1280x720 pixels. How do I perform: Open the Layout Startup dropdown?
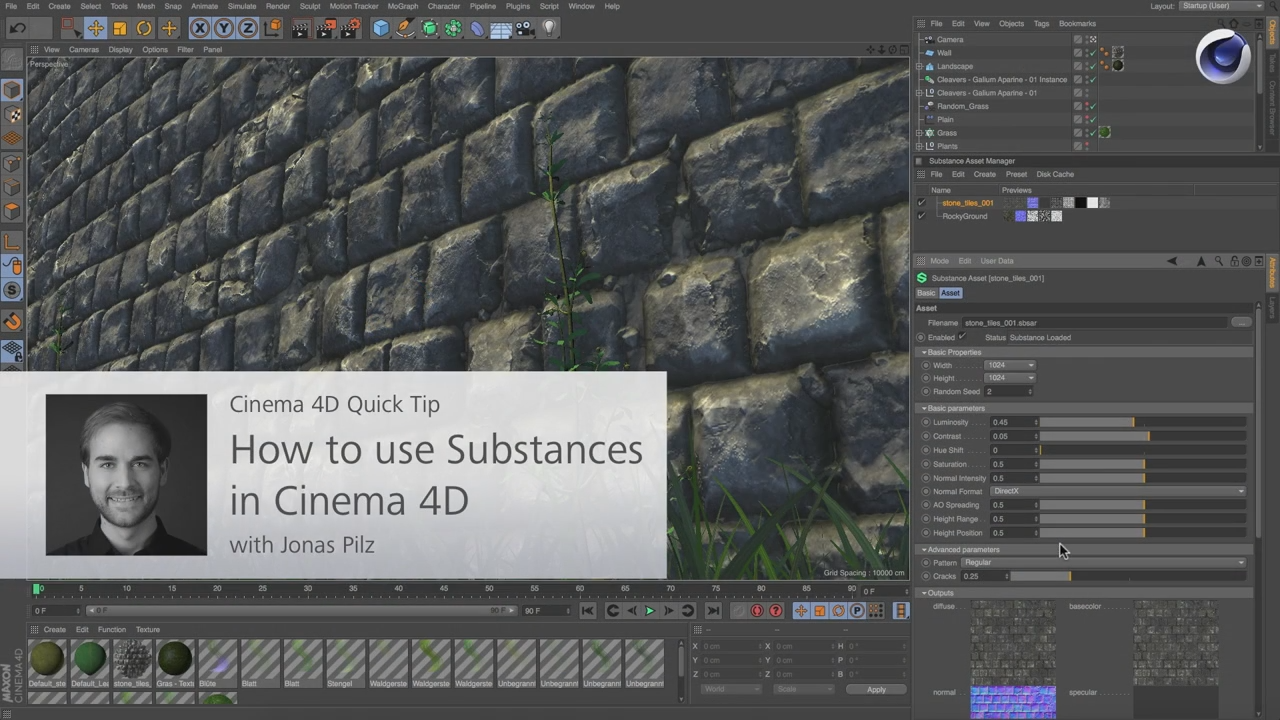pyautogui.click(x=1221, y=6)
